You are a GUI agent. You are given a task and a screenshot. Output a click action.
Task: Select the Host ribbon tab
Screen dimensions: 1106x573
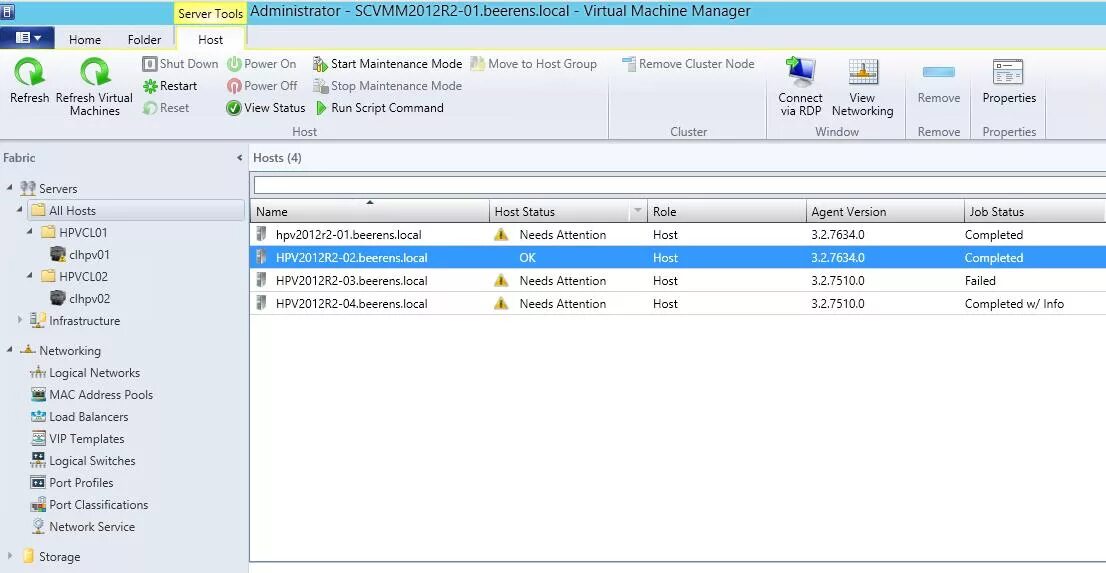[x=210, y=40]
